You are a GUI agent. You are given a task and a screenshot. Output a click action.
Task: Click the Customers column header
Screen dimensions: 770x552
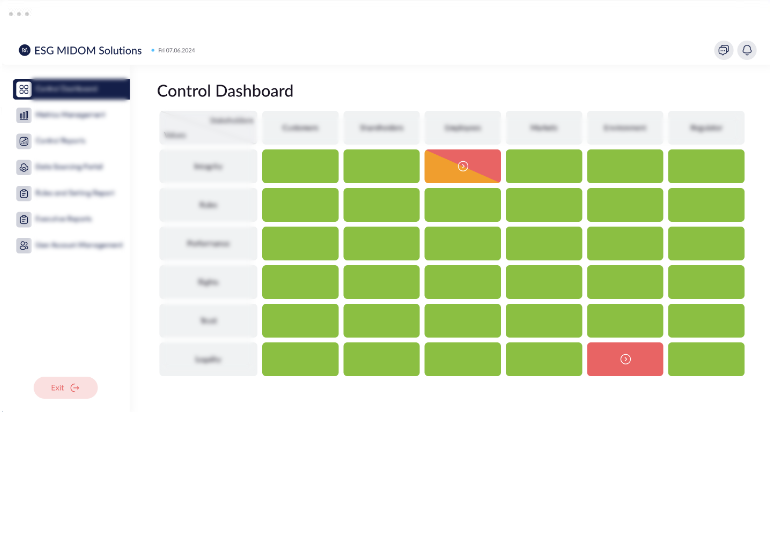[300, 128]
